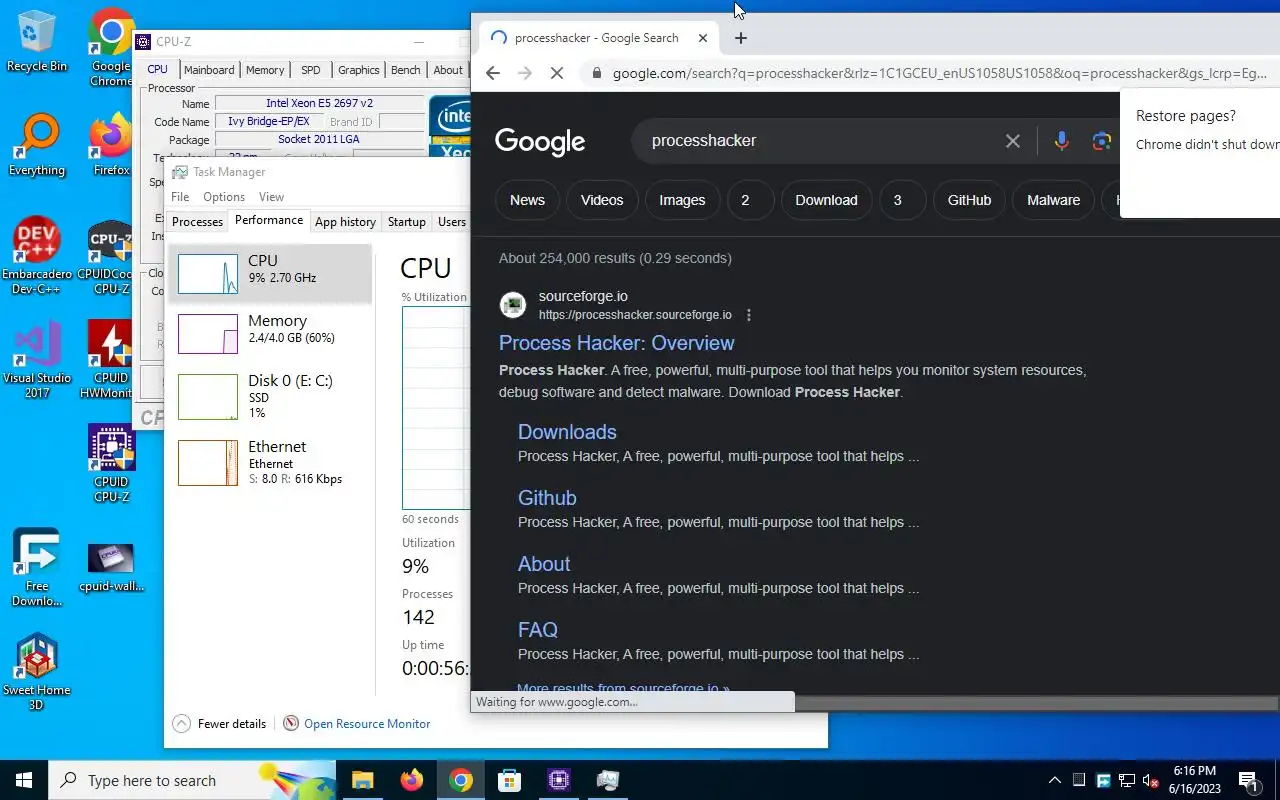Filter results by Videos
Image resolution: width=1280 pixels, height=800 pixels.
[602, 200]
